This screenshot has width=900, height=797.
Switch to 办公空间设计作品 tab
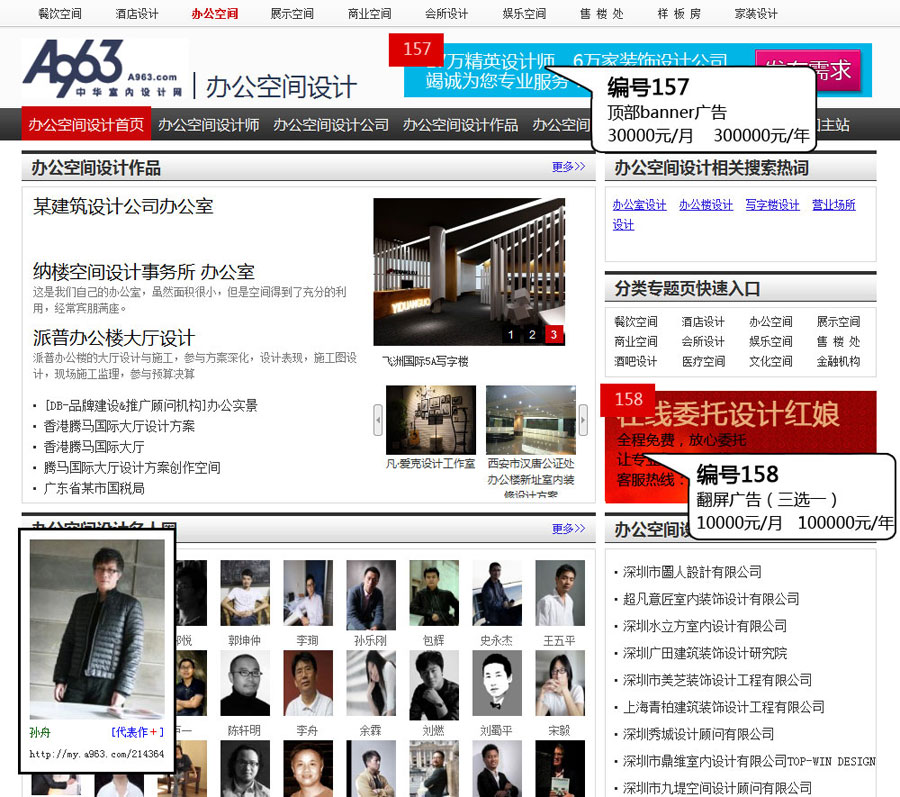[460, 125]
